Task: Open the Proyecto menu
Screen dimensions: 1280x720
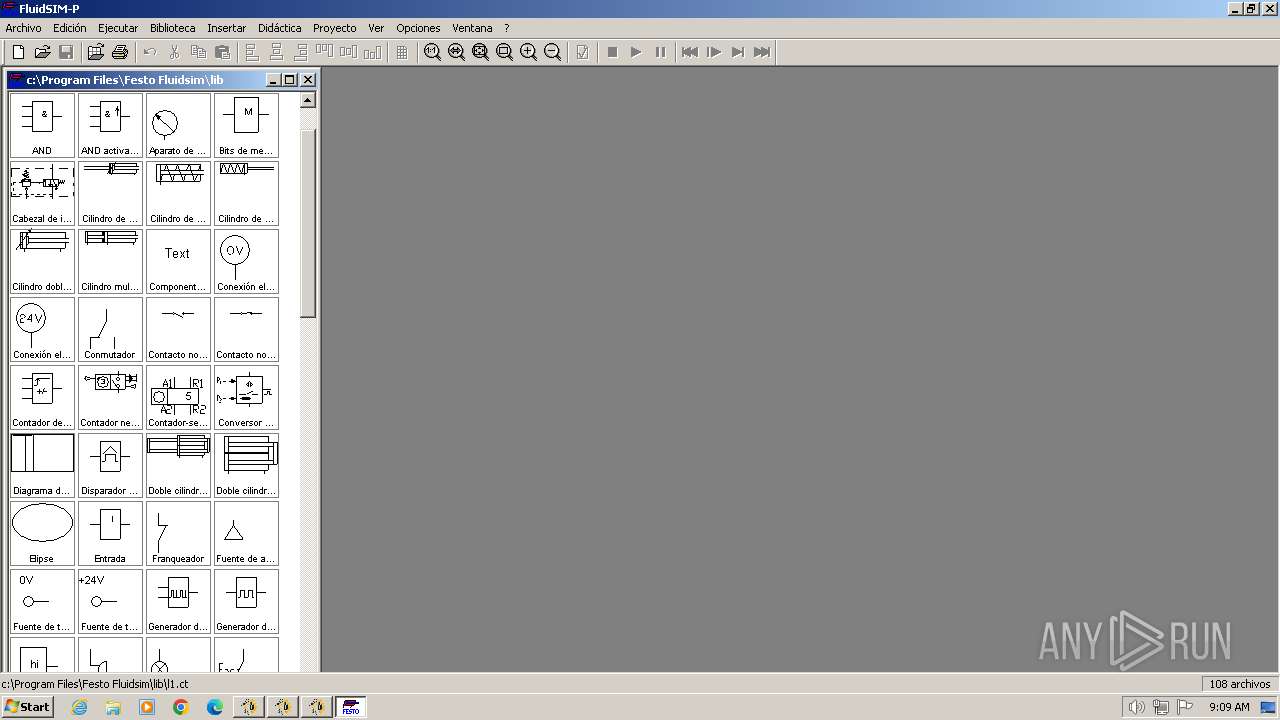Action: (x=335, y=28)
